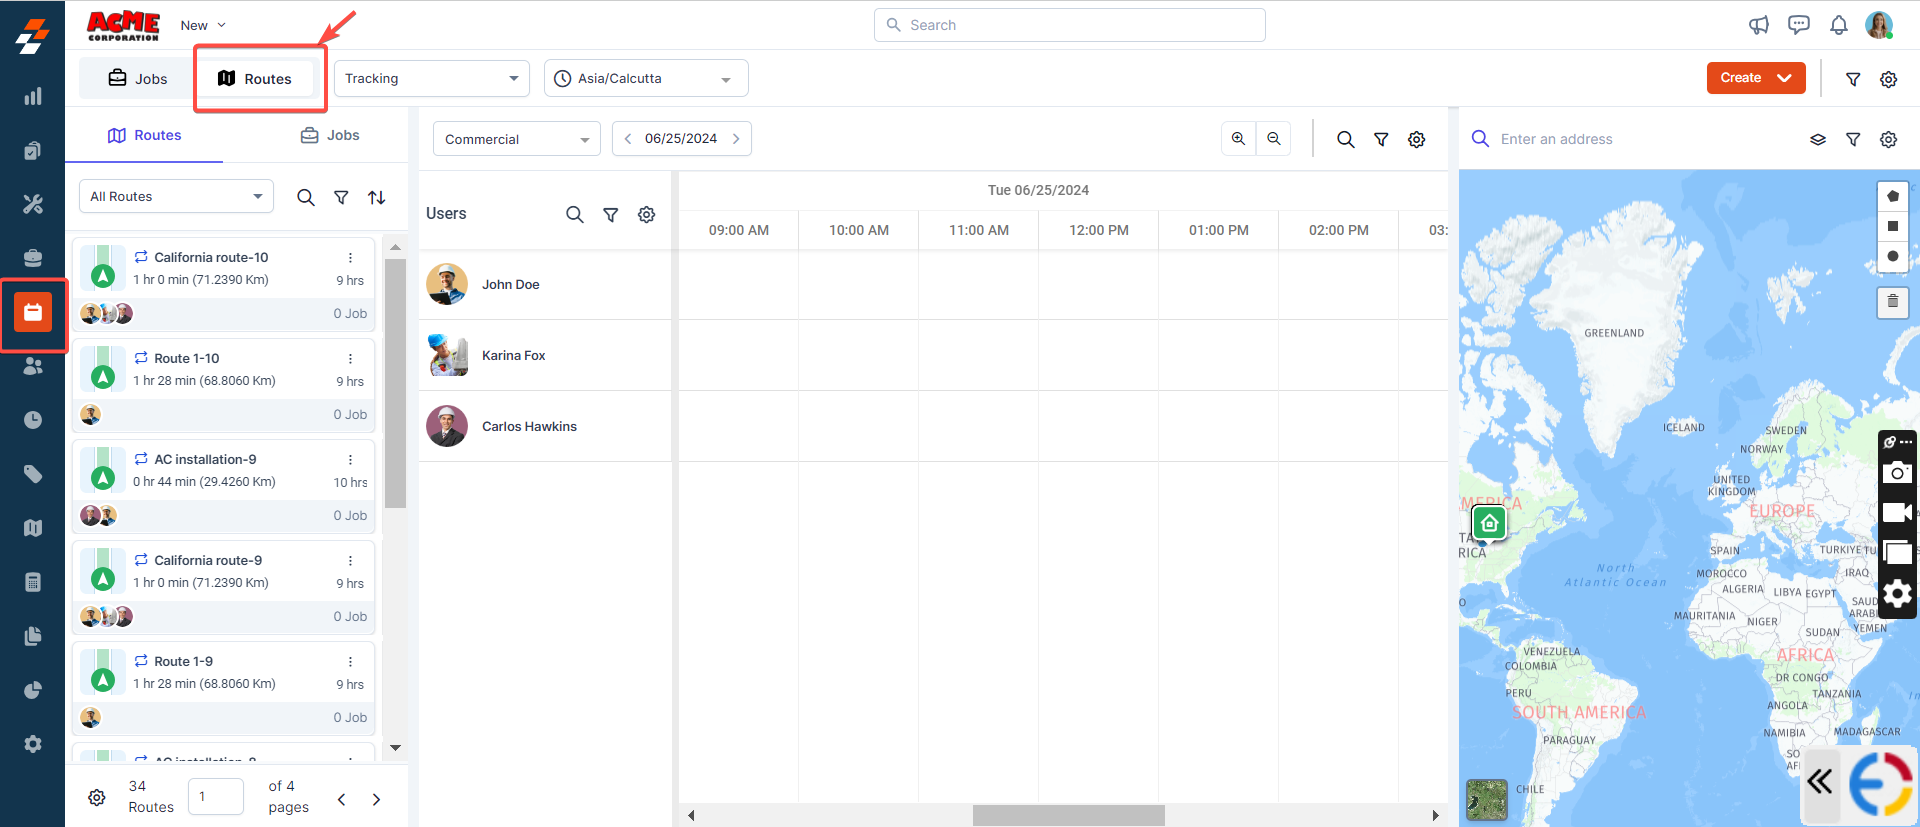The height and width of the screenshot is (827, 1920).
Task: Select the circle draw tool on map
Action: 1892,256
